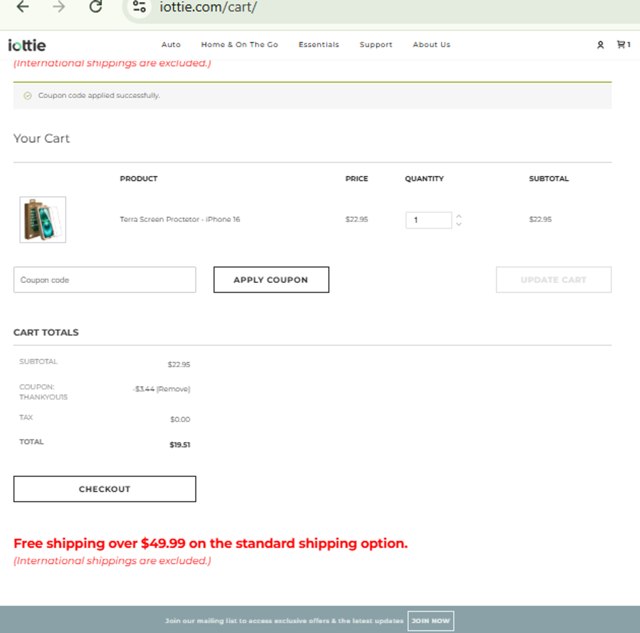The height and width of the screenshot is (633, 640).
Task: Open the account profile icon
Action: point(600,45)
